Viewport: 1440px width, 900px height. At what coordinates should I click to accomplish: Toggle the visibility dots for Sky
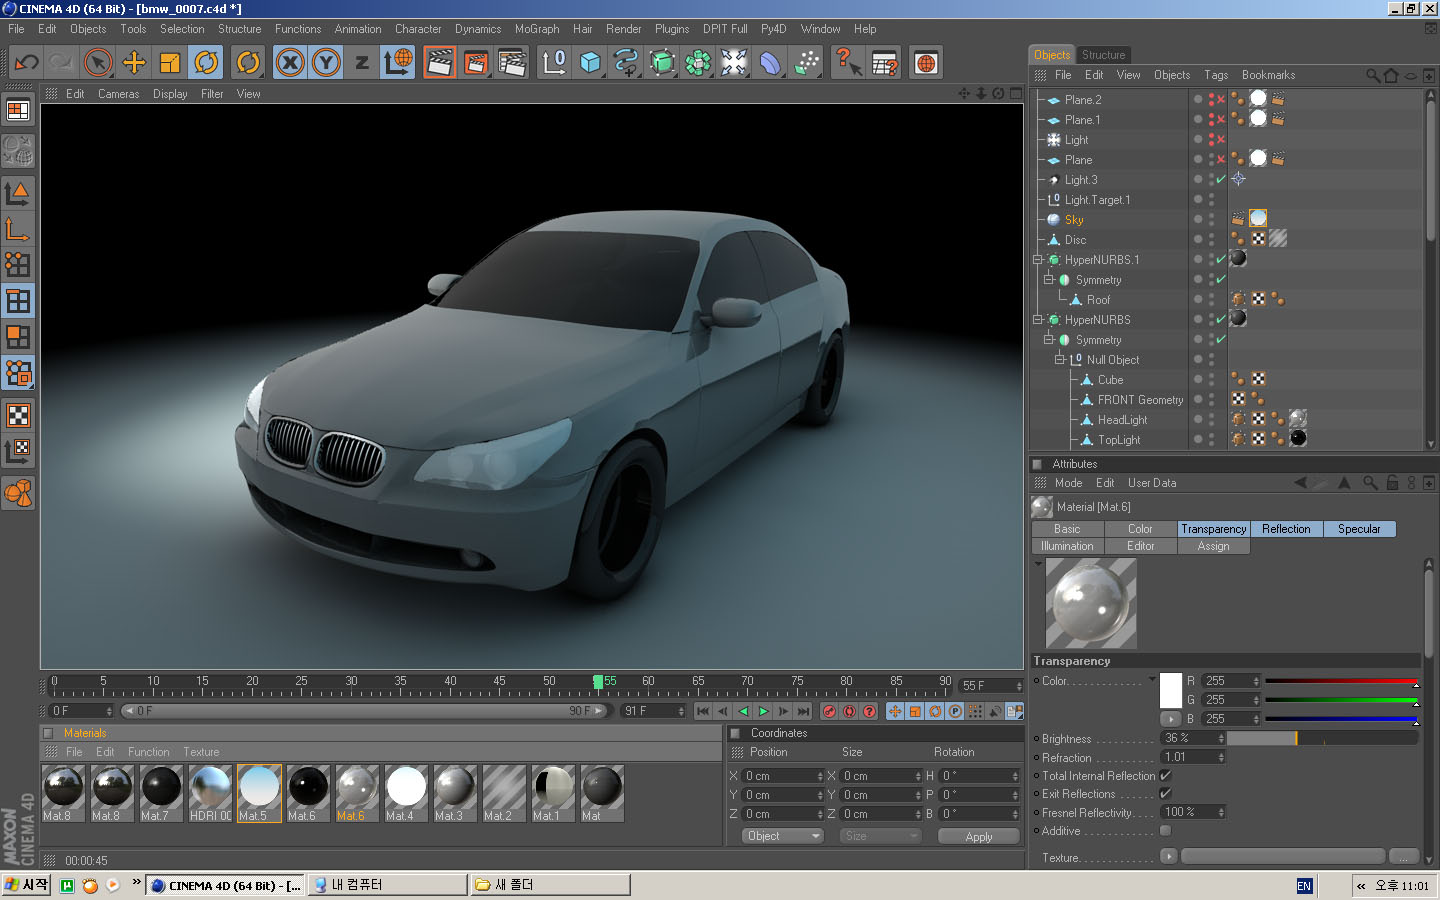tap(1211, 219)
